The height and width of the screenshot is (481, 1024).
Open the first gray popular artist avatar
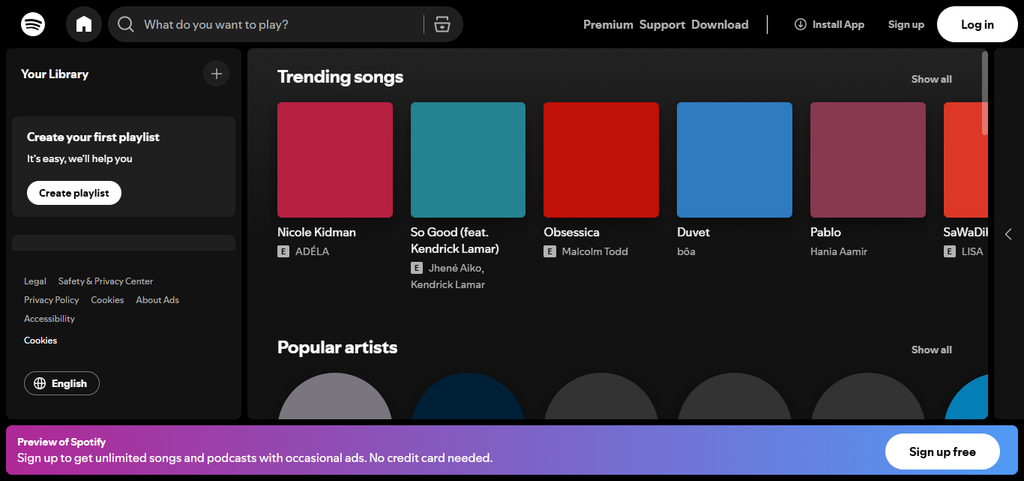click(x=335, y=396)
